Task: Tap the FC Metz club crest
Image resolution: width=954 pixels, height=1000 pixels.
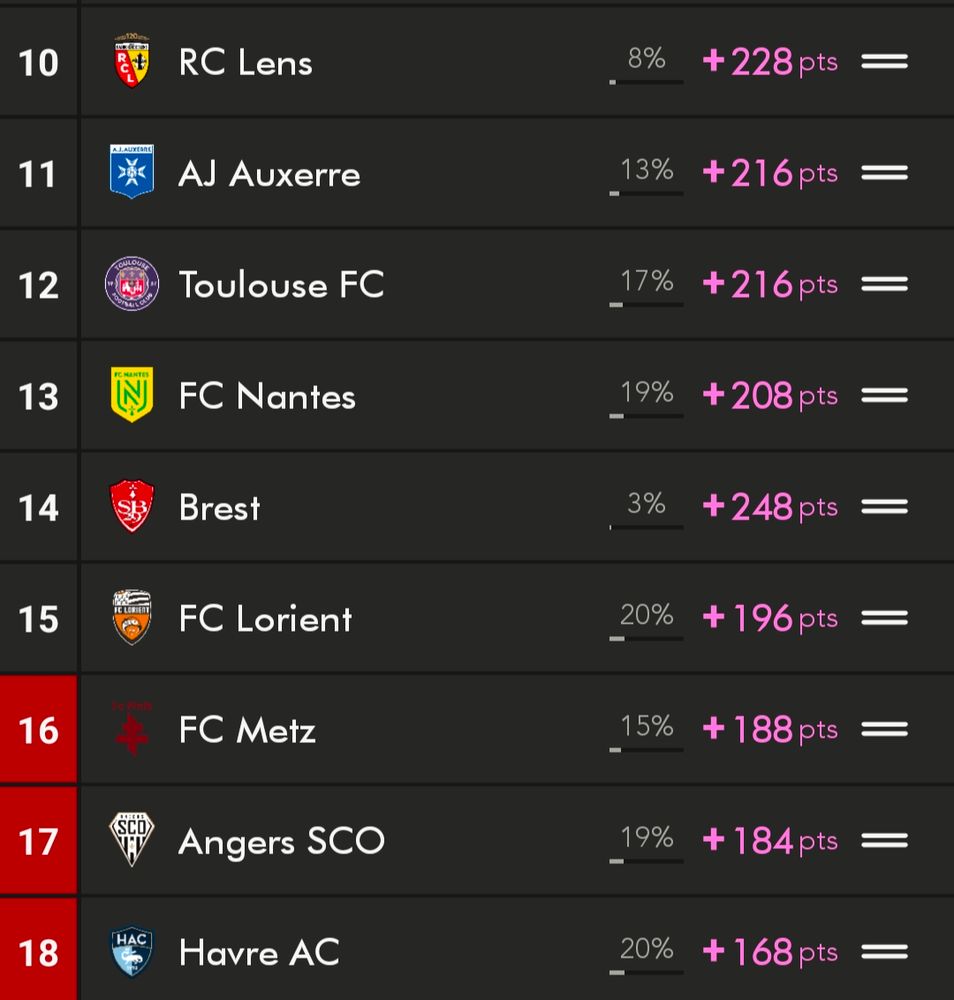Action: 132,728
